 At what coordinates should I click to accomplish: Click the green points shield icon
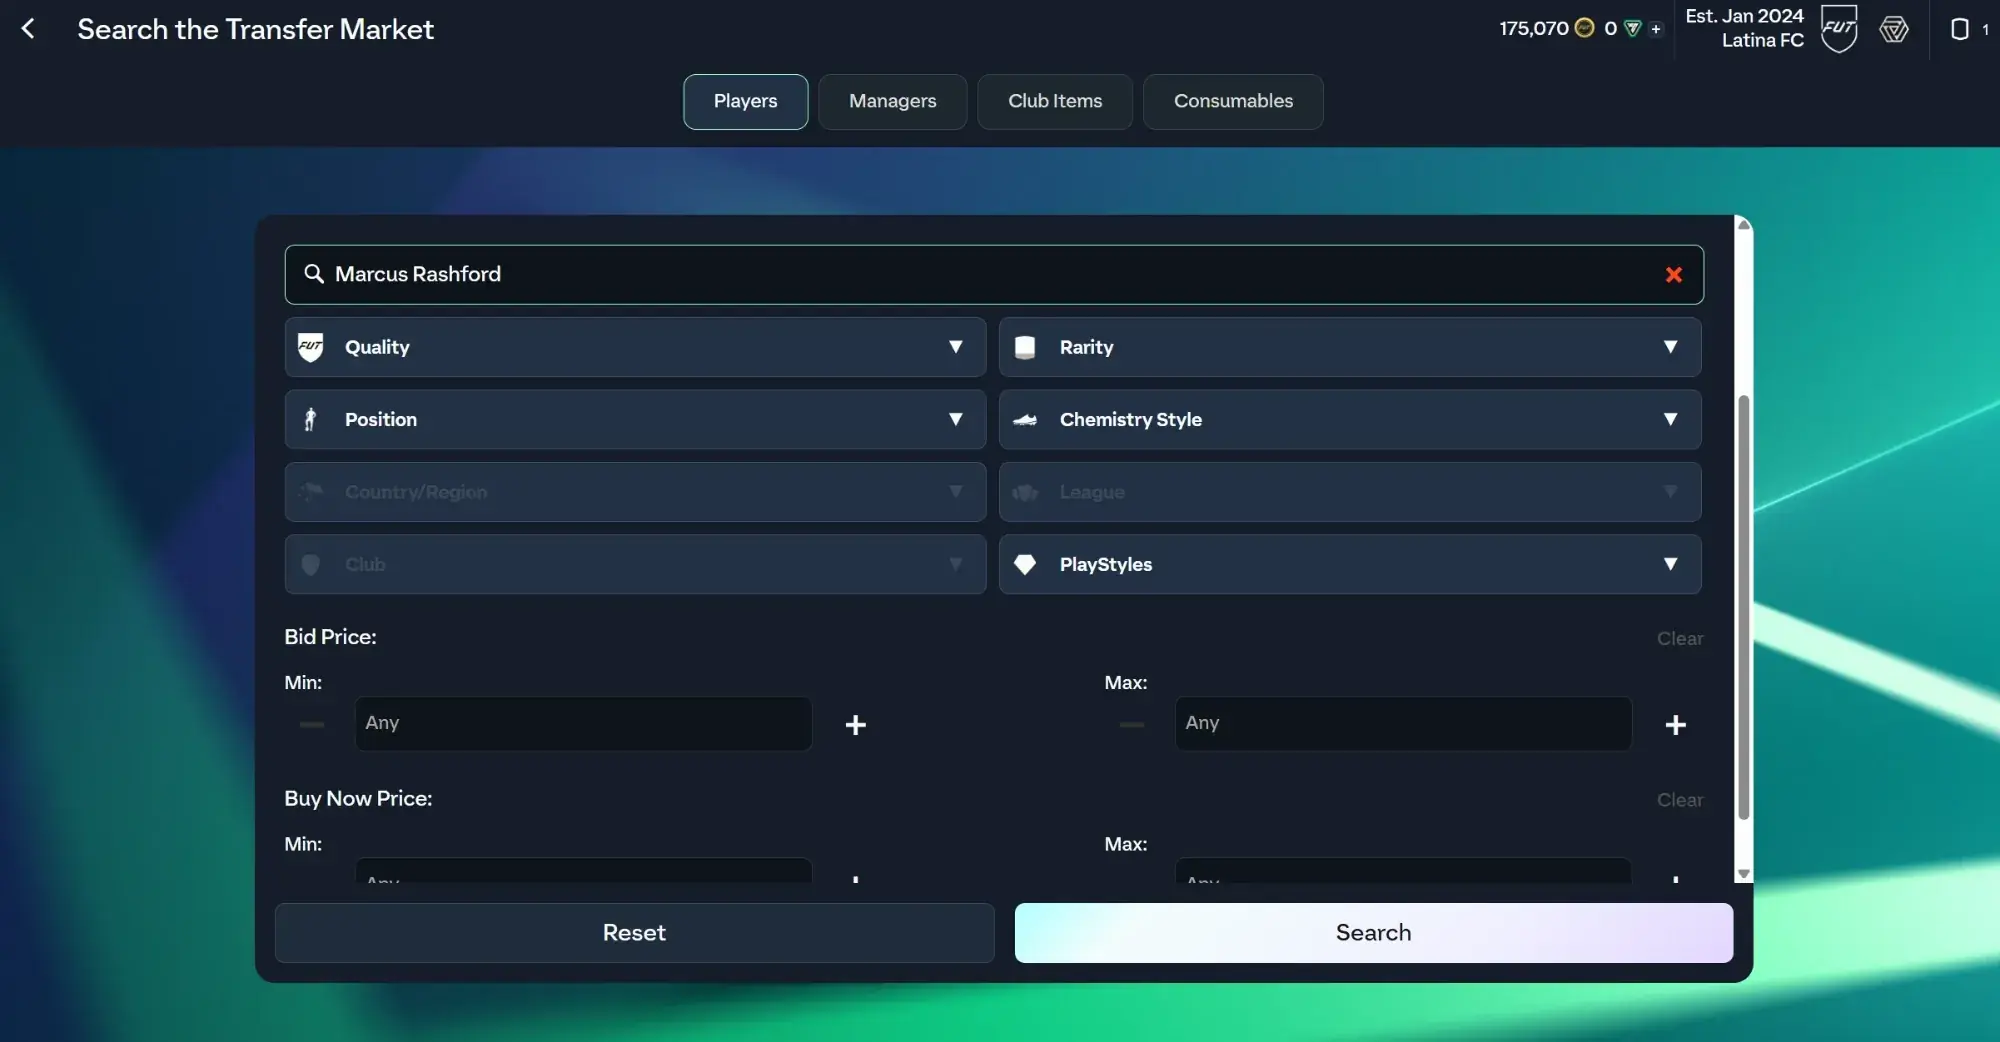pyautogui.click(x=1633, y=28)
